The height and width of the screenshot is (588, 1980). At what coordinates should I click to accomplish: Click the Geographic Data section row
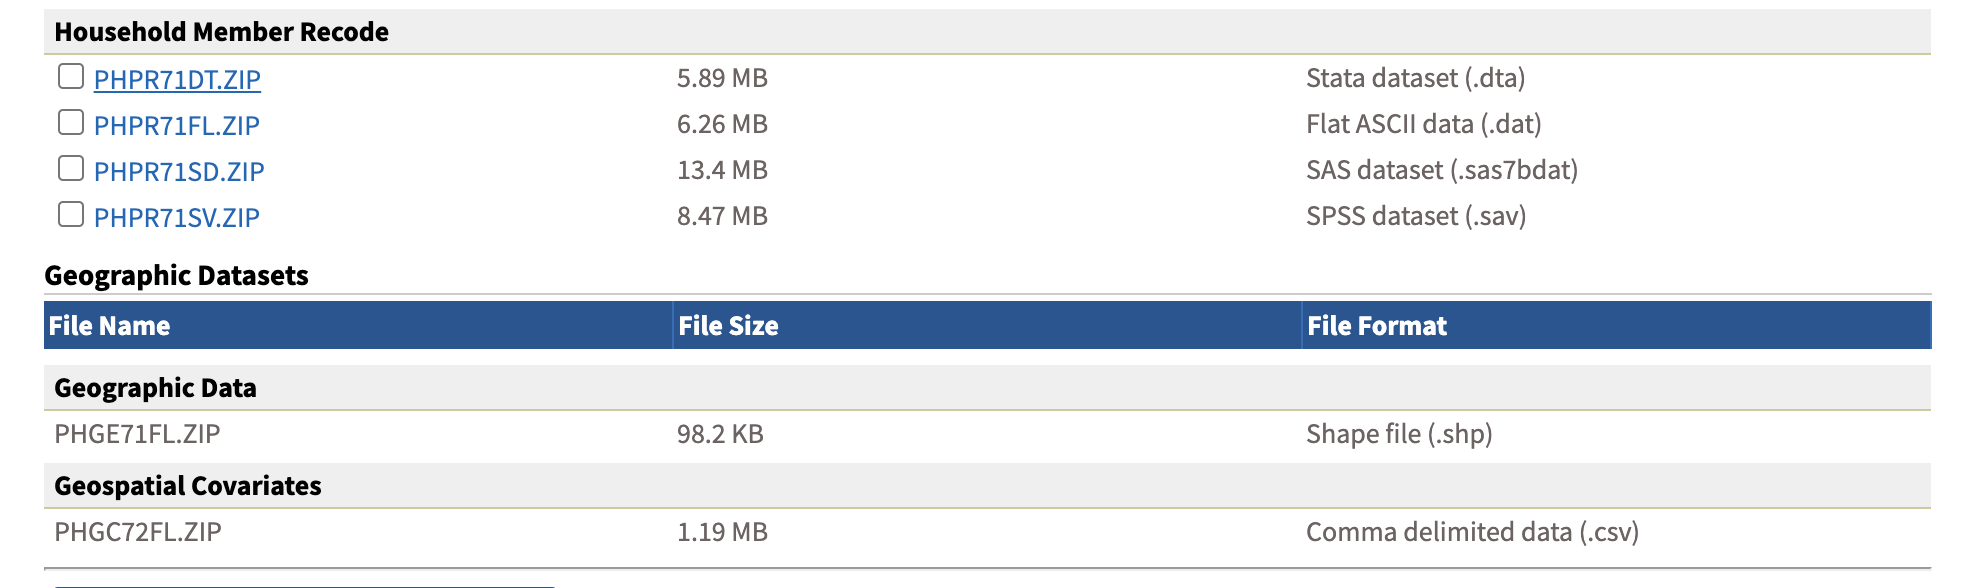(155, 388)
